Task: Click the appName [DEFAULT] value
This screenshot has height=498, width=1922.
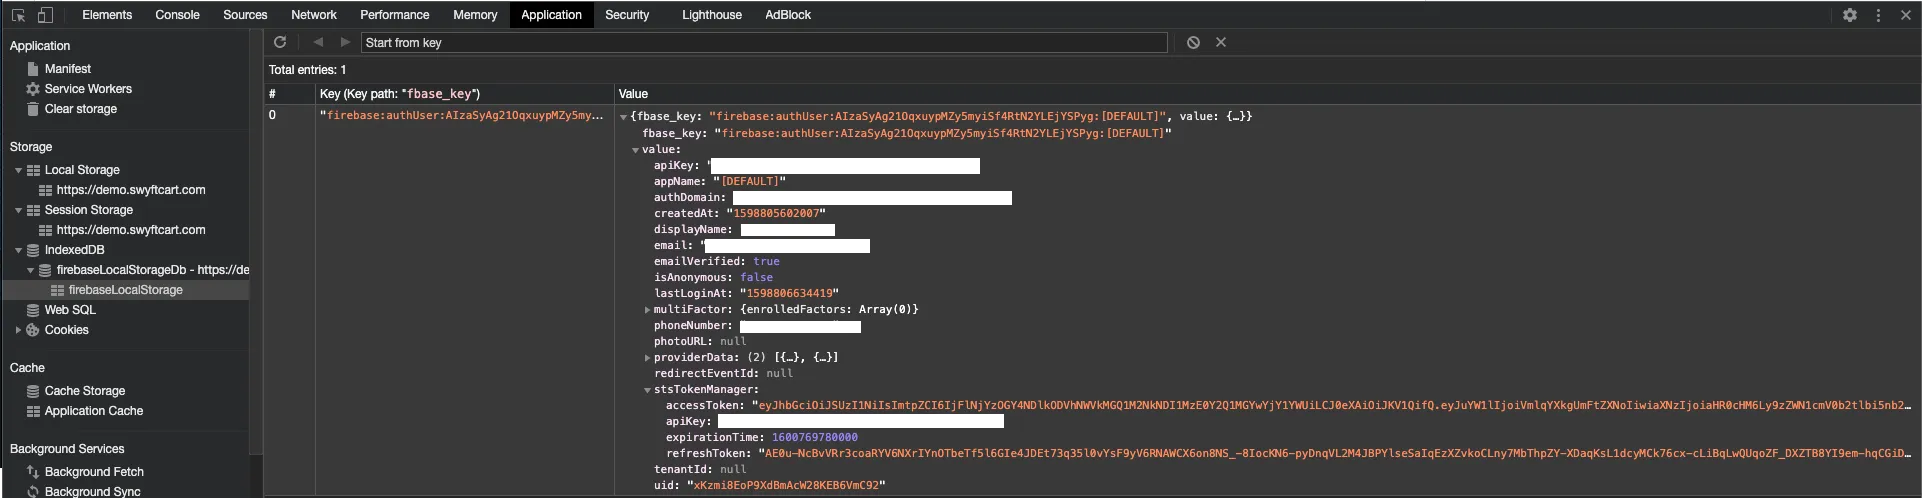Action: point(750,182)
